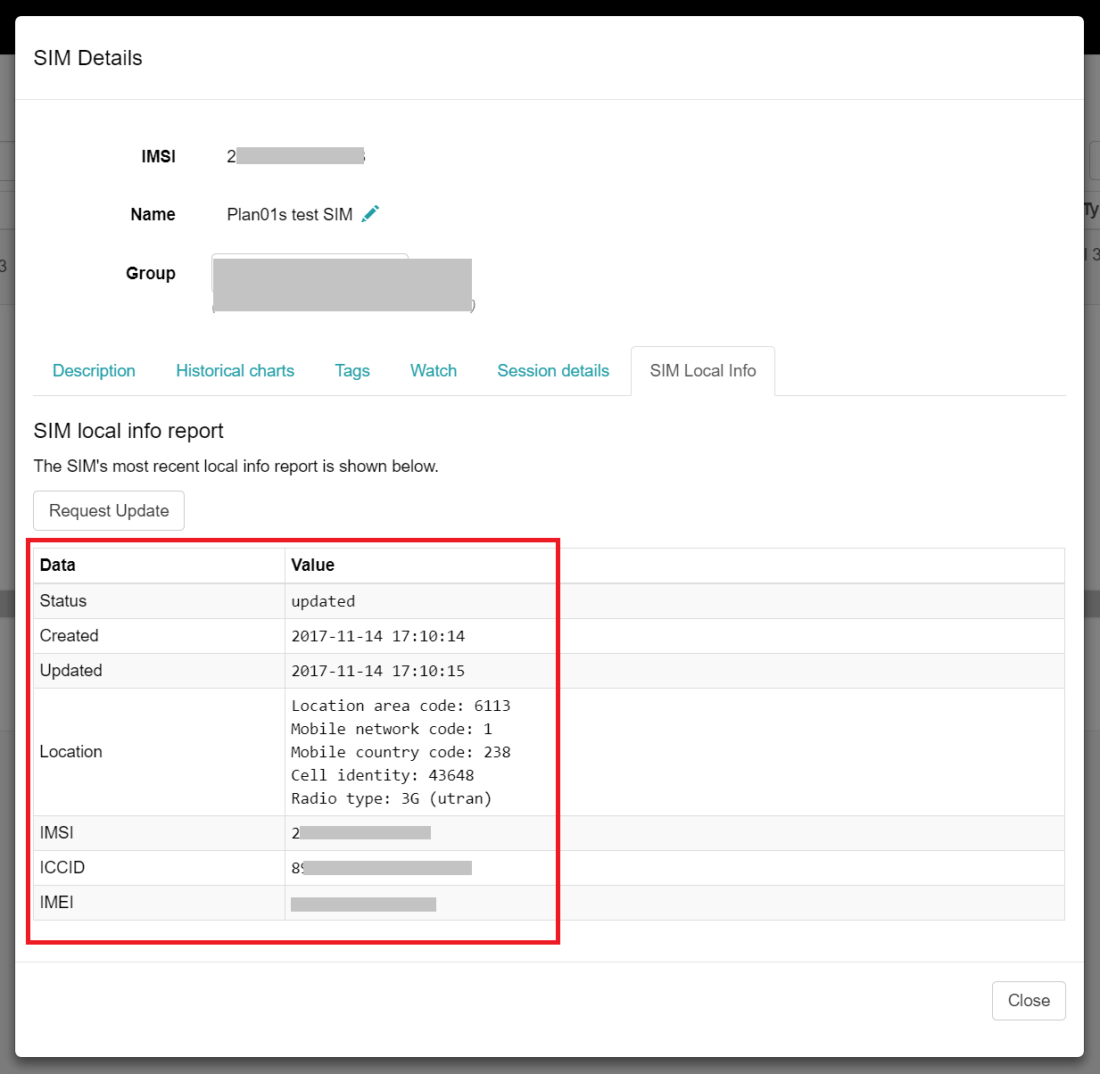The width and height of the screenshot is (1100, 1074).
Task: Open the Historical charts tab
Action: 234,370
